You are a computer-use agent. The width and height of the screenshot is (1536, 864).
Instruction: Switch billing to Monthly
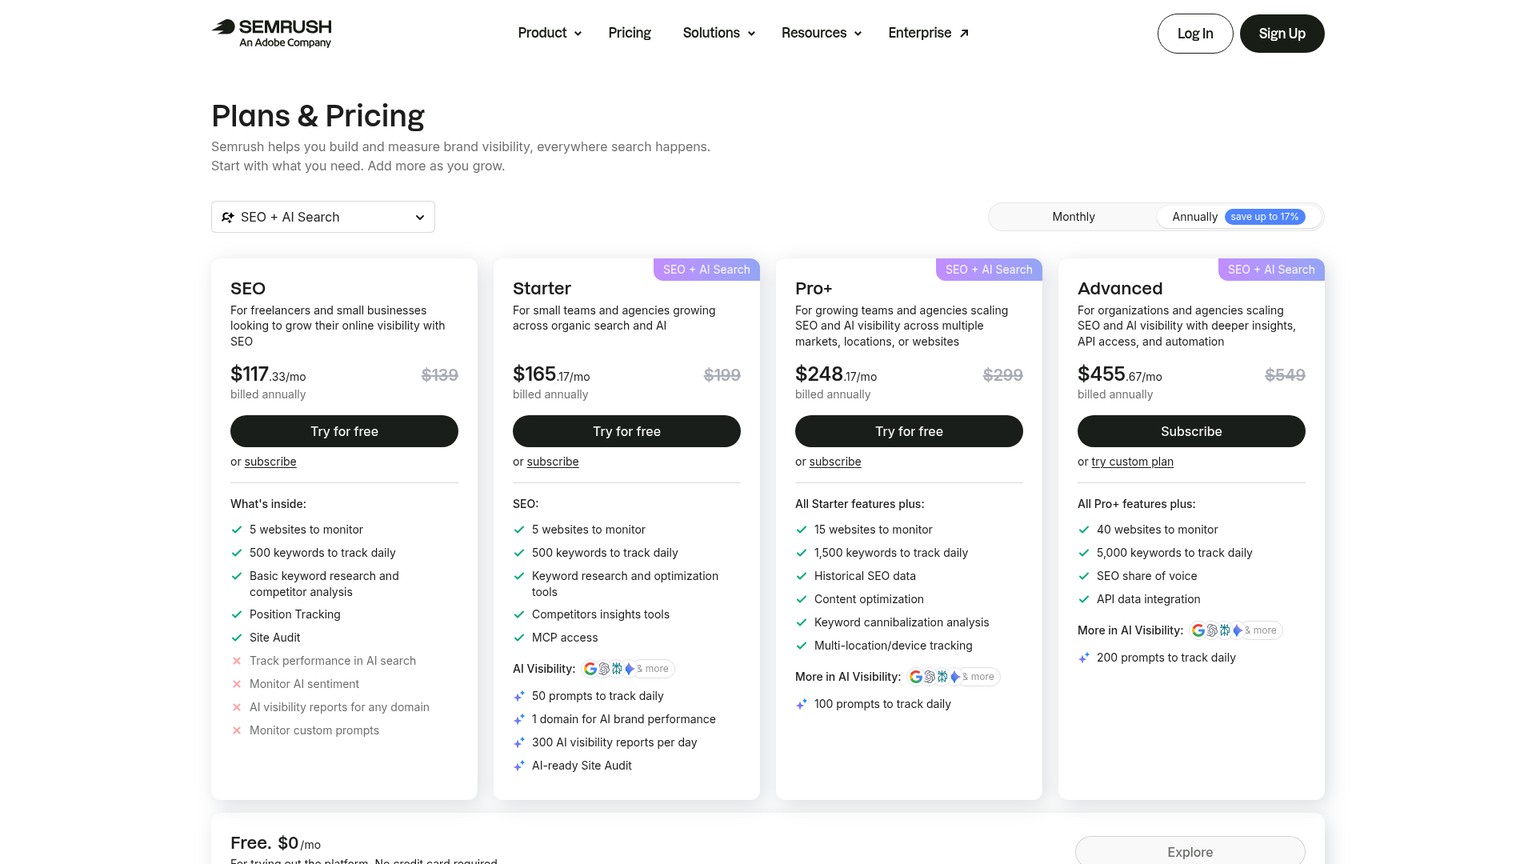click(1073, 217)
